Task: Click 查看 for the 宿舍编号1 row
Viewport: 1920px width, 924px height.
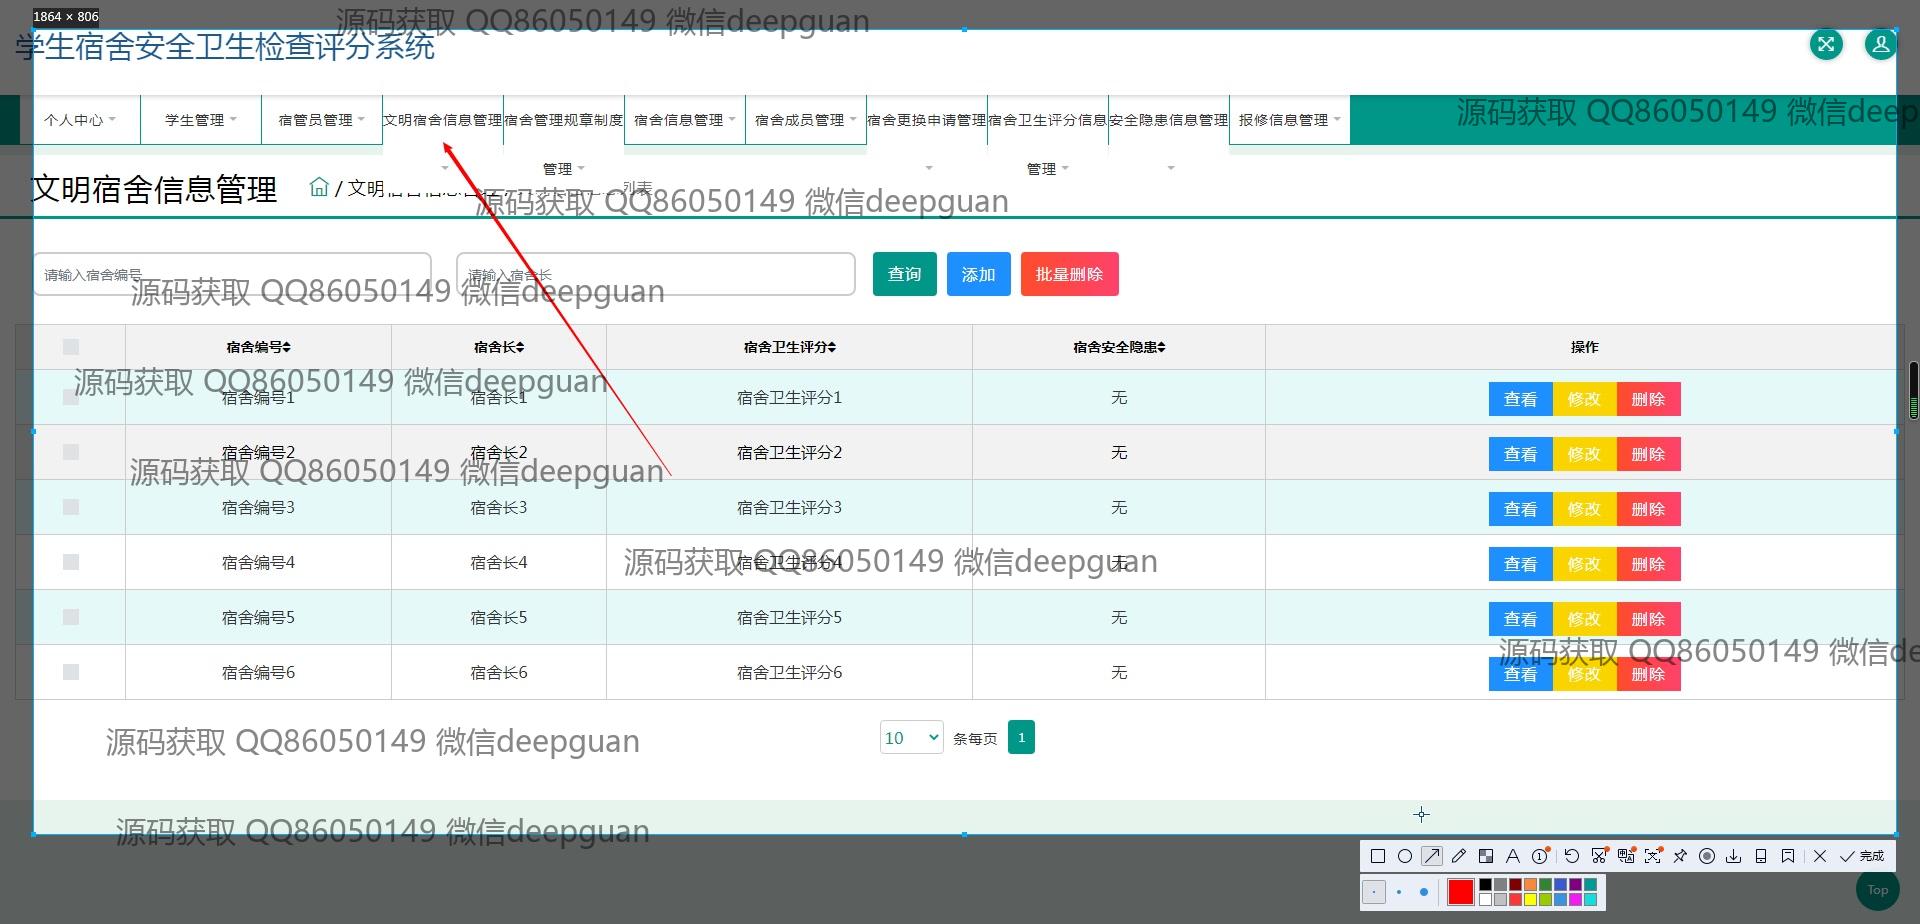Action: click(1521, 399)
